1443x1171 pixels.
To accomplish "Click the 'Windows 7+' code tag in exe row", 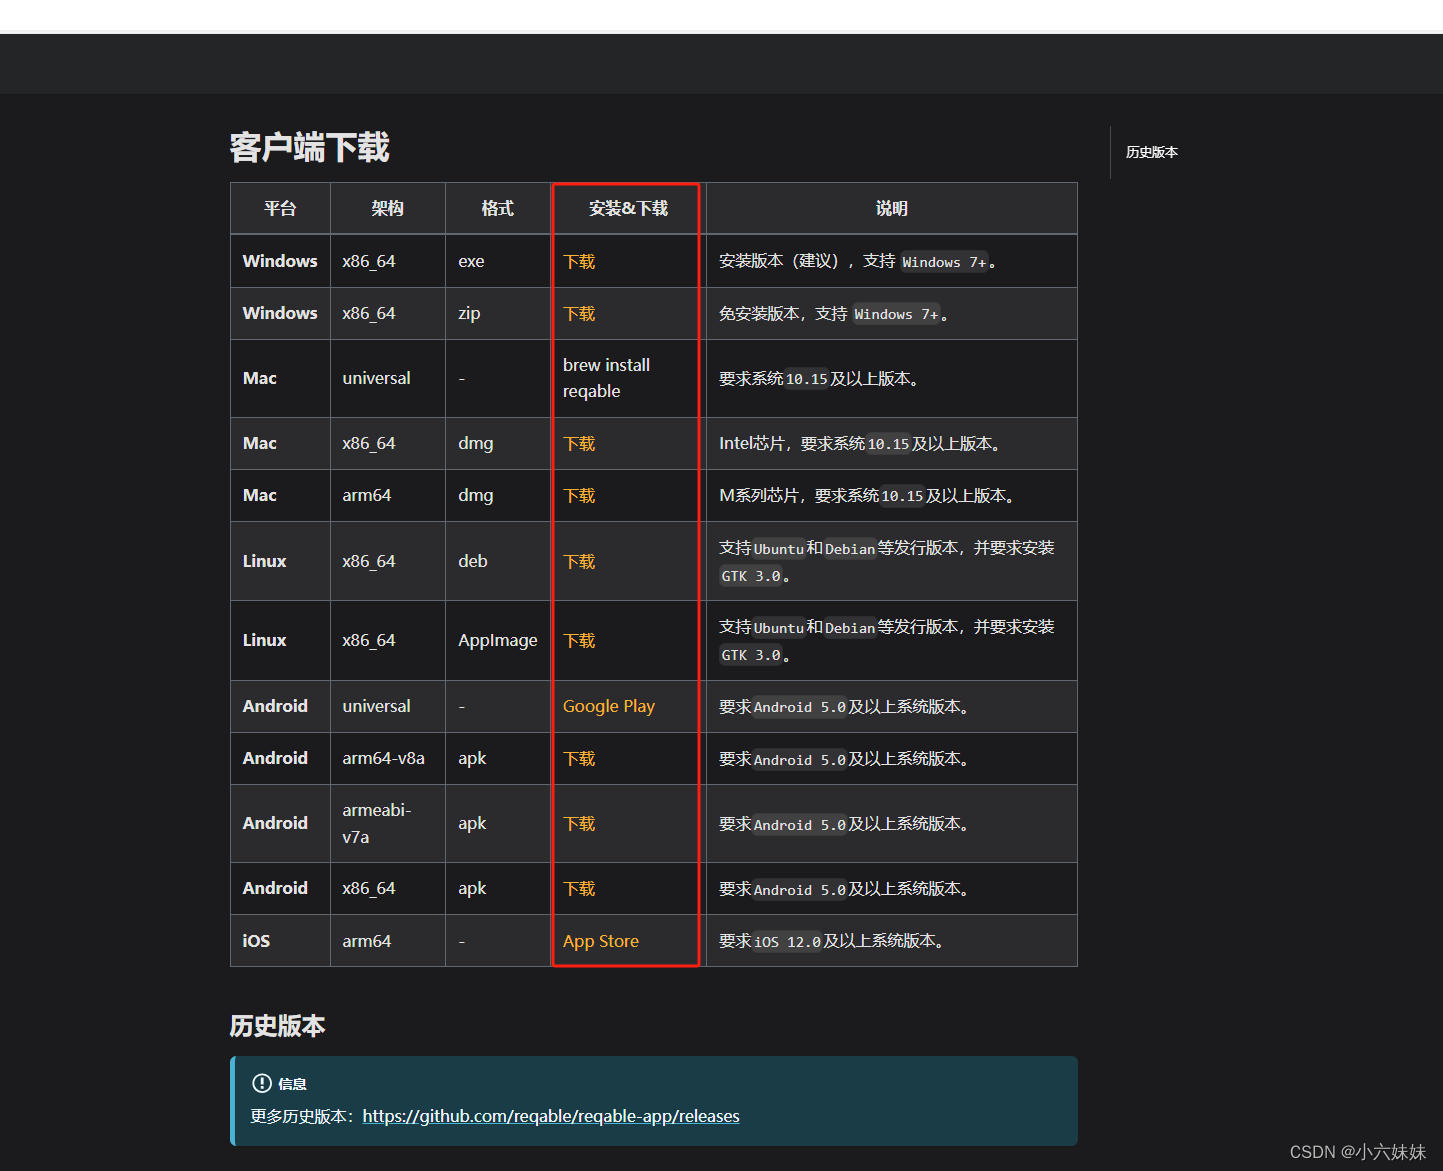I will pos(944,262).
